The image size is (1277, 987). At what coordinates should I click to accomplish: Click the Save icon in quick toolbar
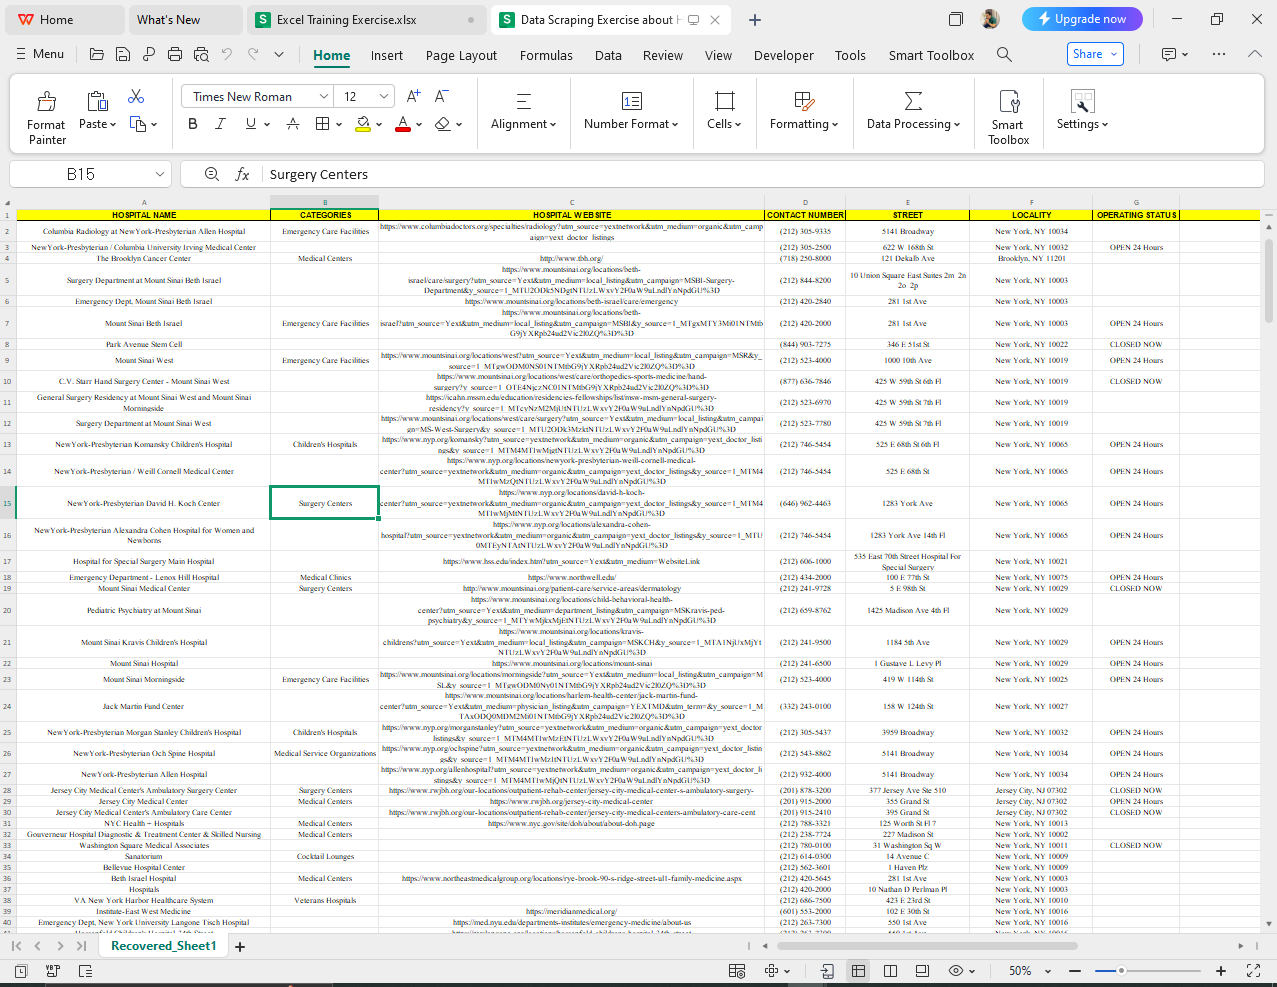pyautogui.click(x=123, y=55)
